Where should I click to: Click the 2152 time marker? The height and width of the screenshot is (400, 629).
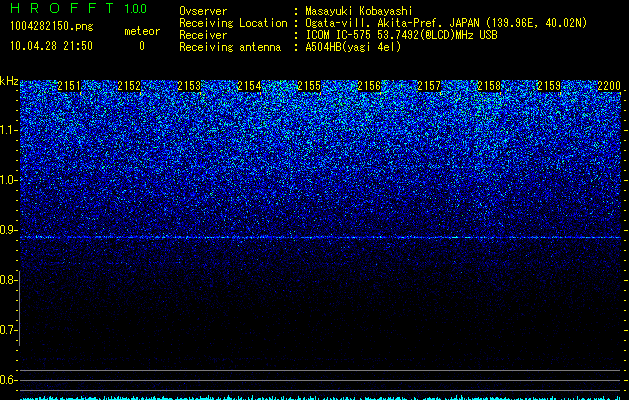tap(129, 86)
